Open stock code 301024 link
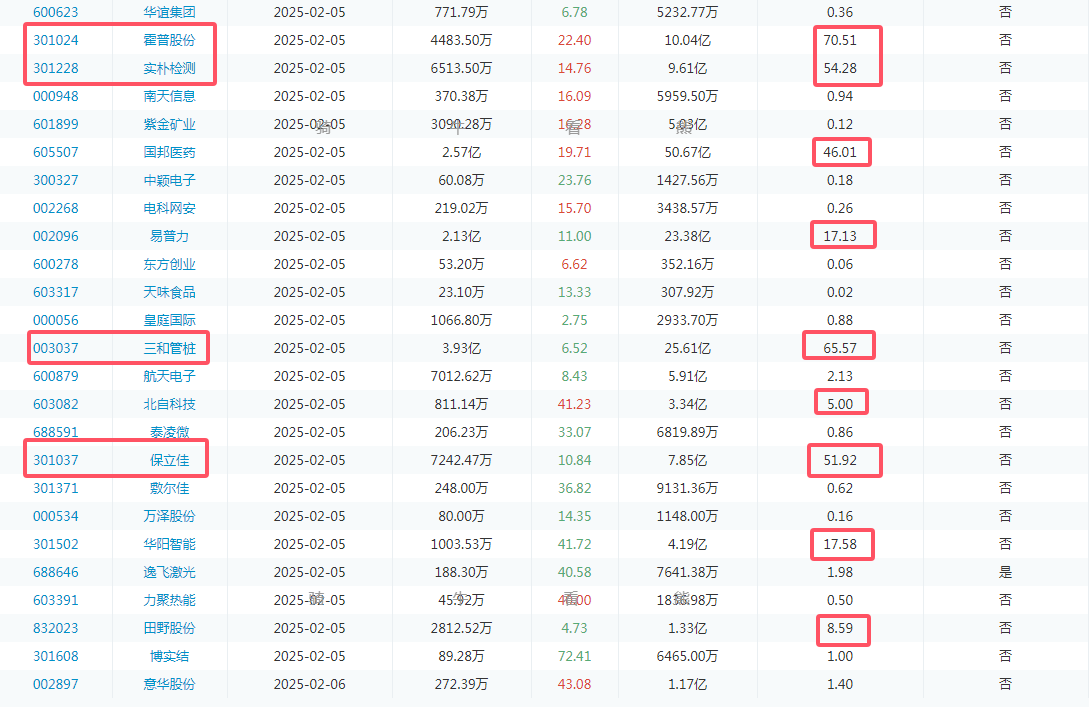This screenshot has width=1089, height=707. pyautogui.click(x=56, y=40)
